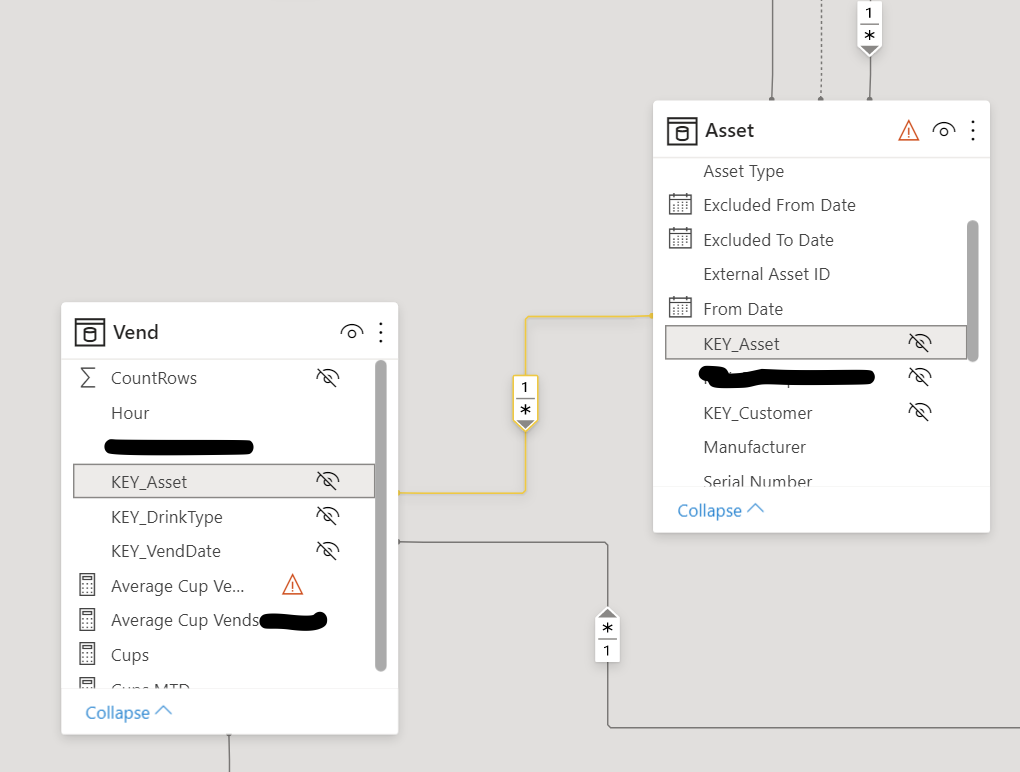
Task: Select the Serial Number field
Action: (758, 481)
